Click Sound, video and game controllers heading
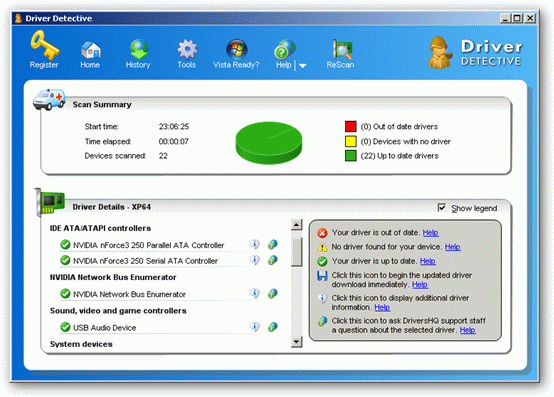This screenshot has height=397, width=554. pyautogui.click(x=118, y=311)
